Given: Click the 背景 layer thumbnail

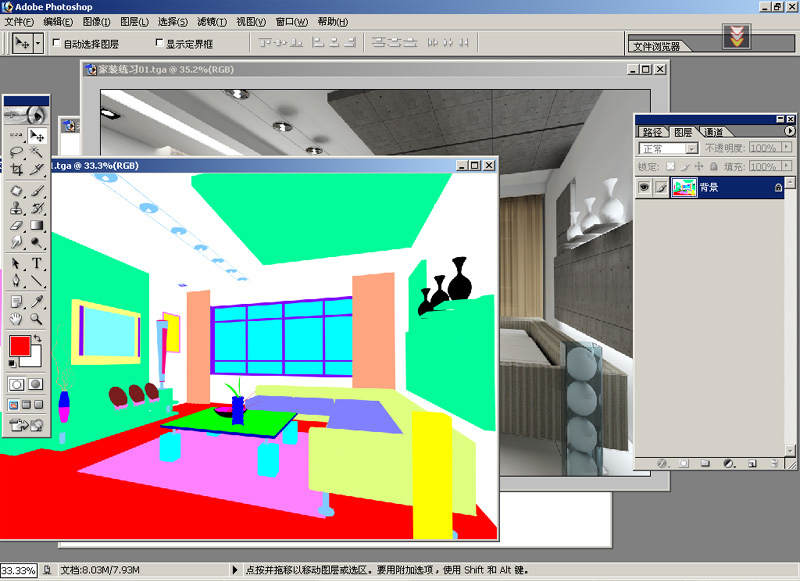Looking at the screenshot, I should coord(684,187).
